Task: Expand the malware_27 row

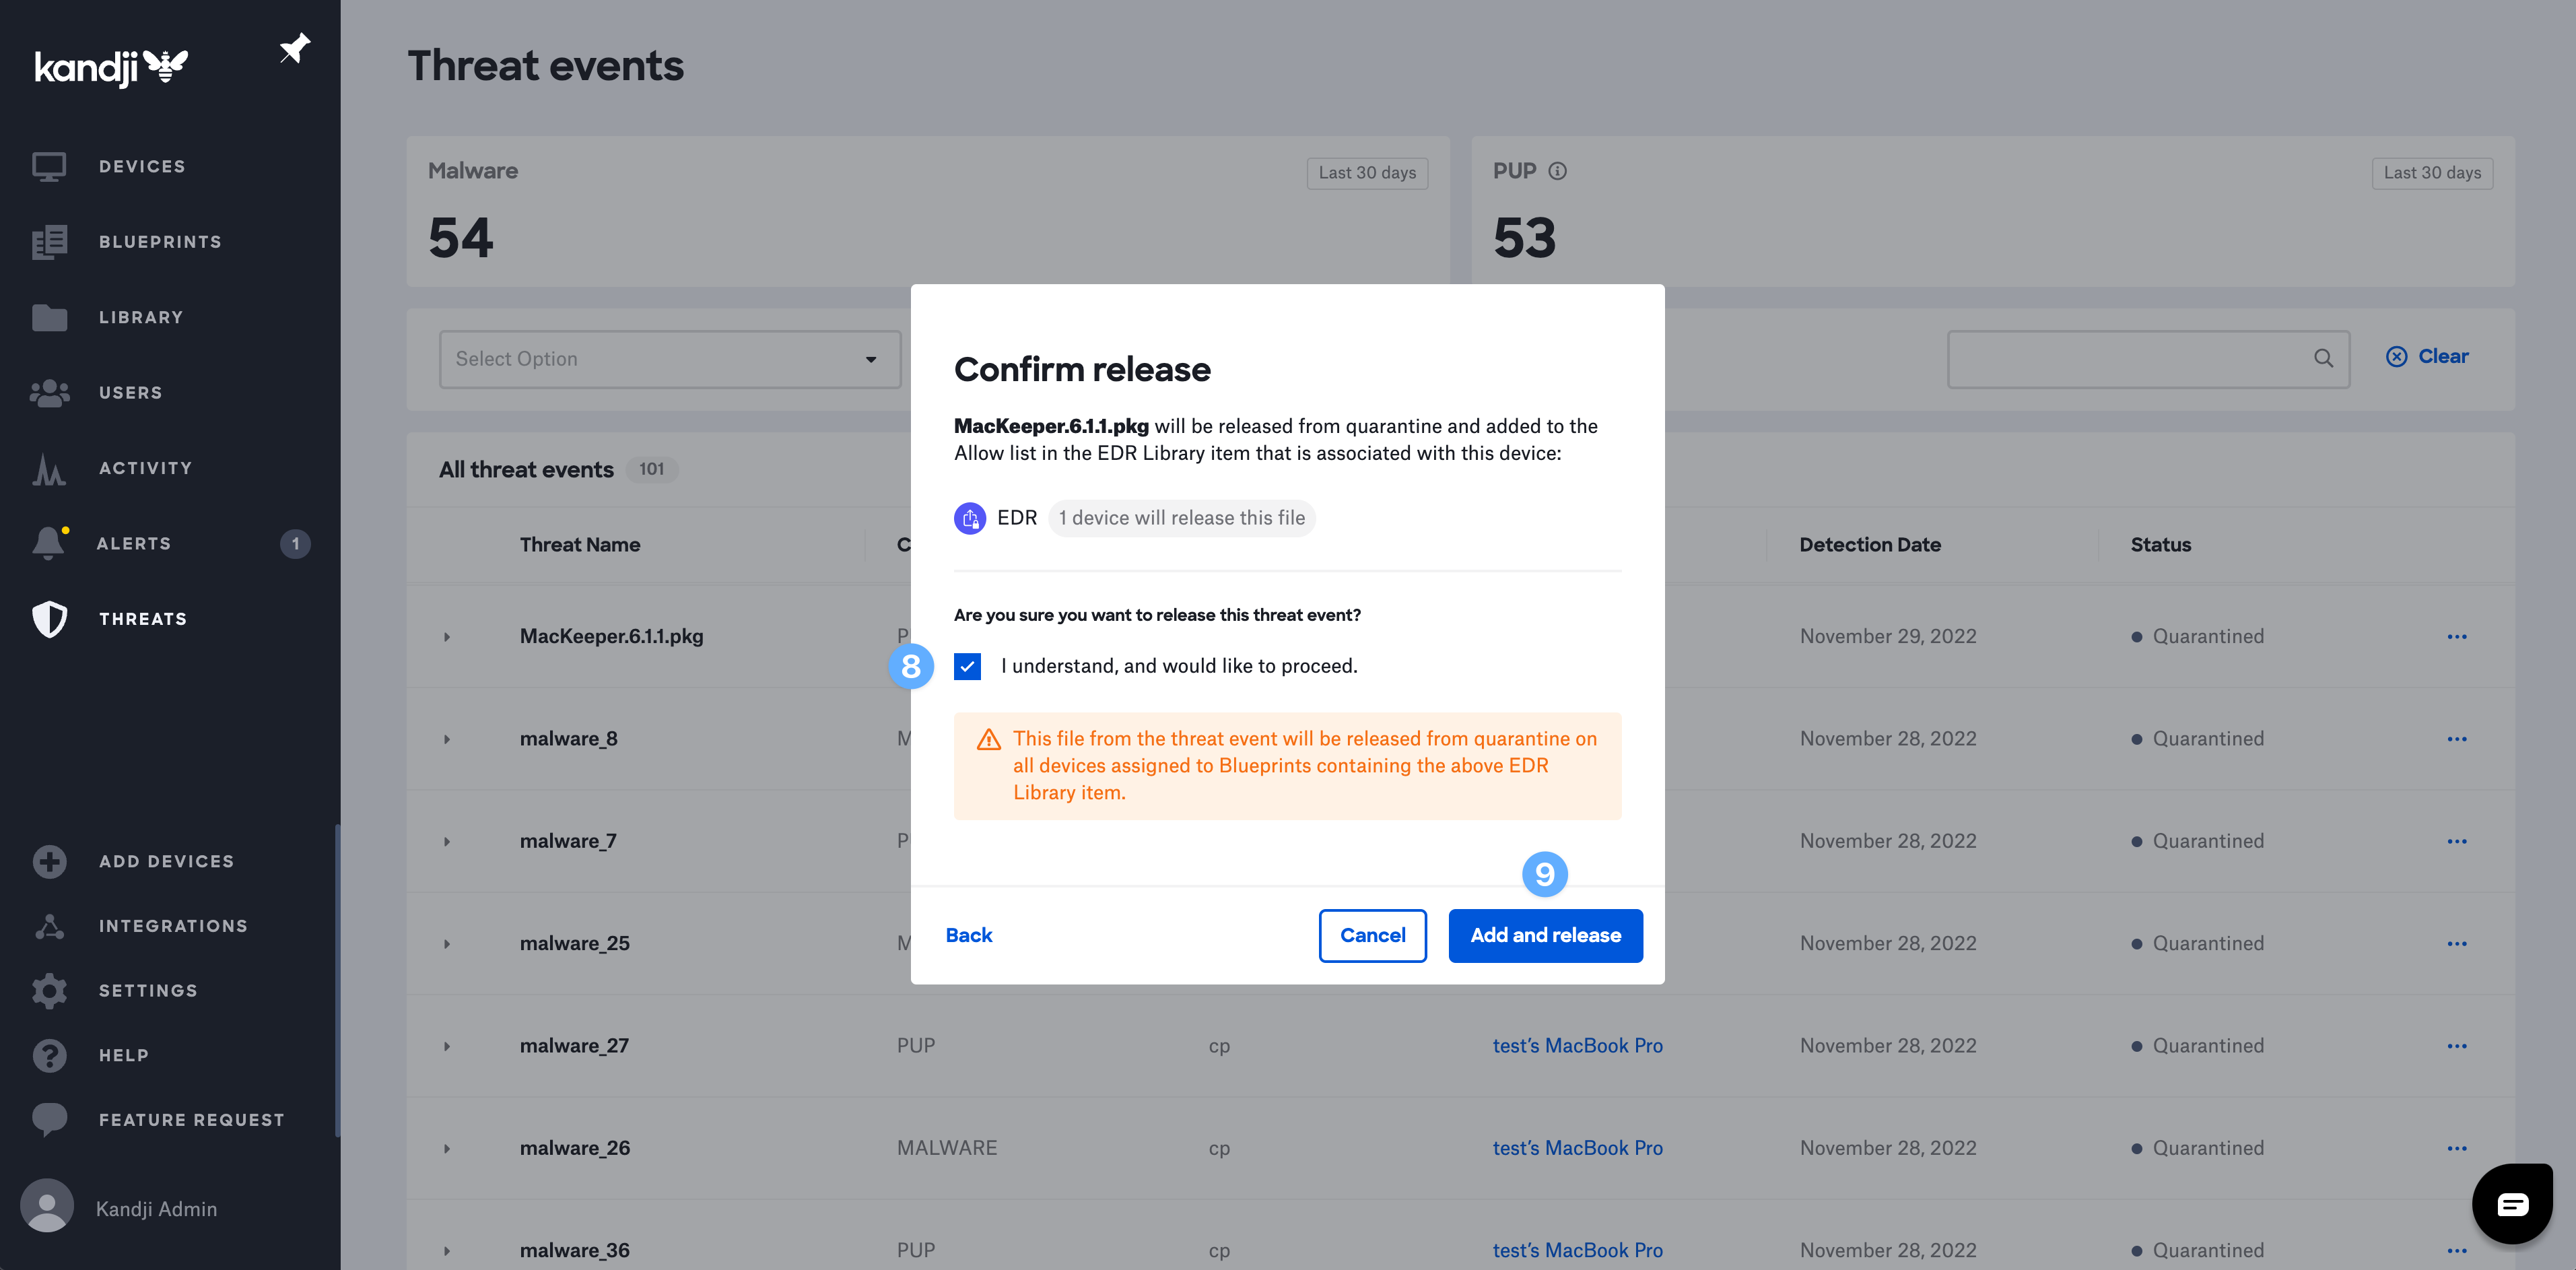Action: [447, 1046]
